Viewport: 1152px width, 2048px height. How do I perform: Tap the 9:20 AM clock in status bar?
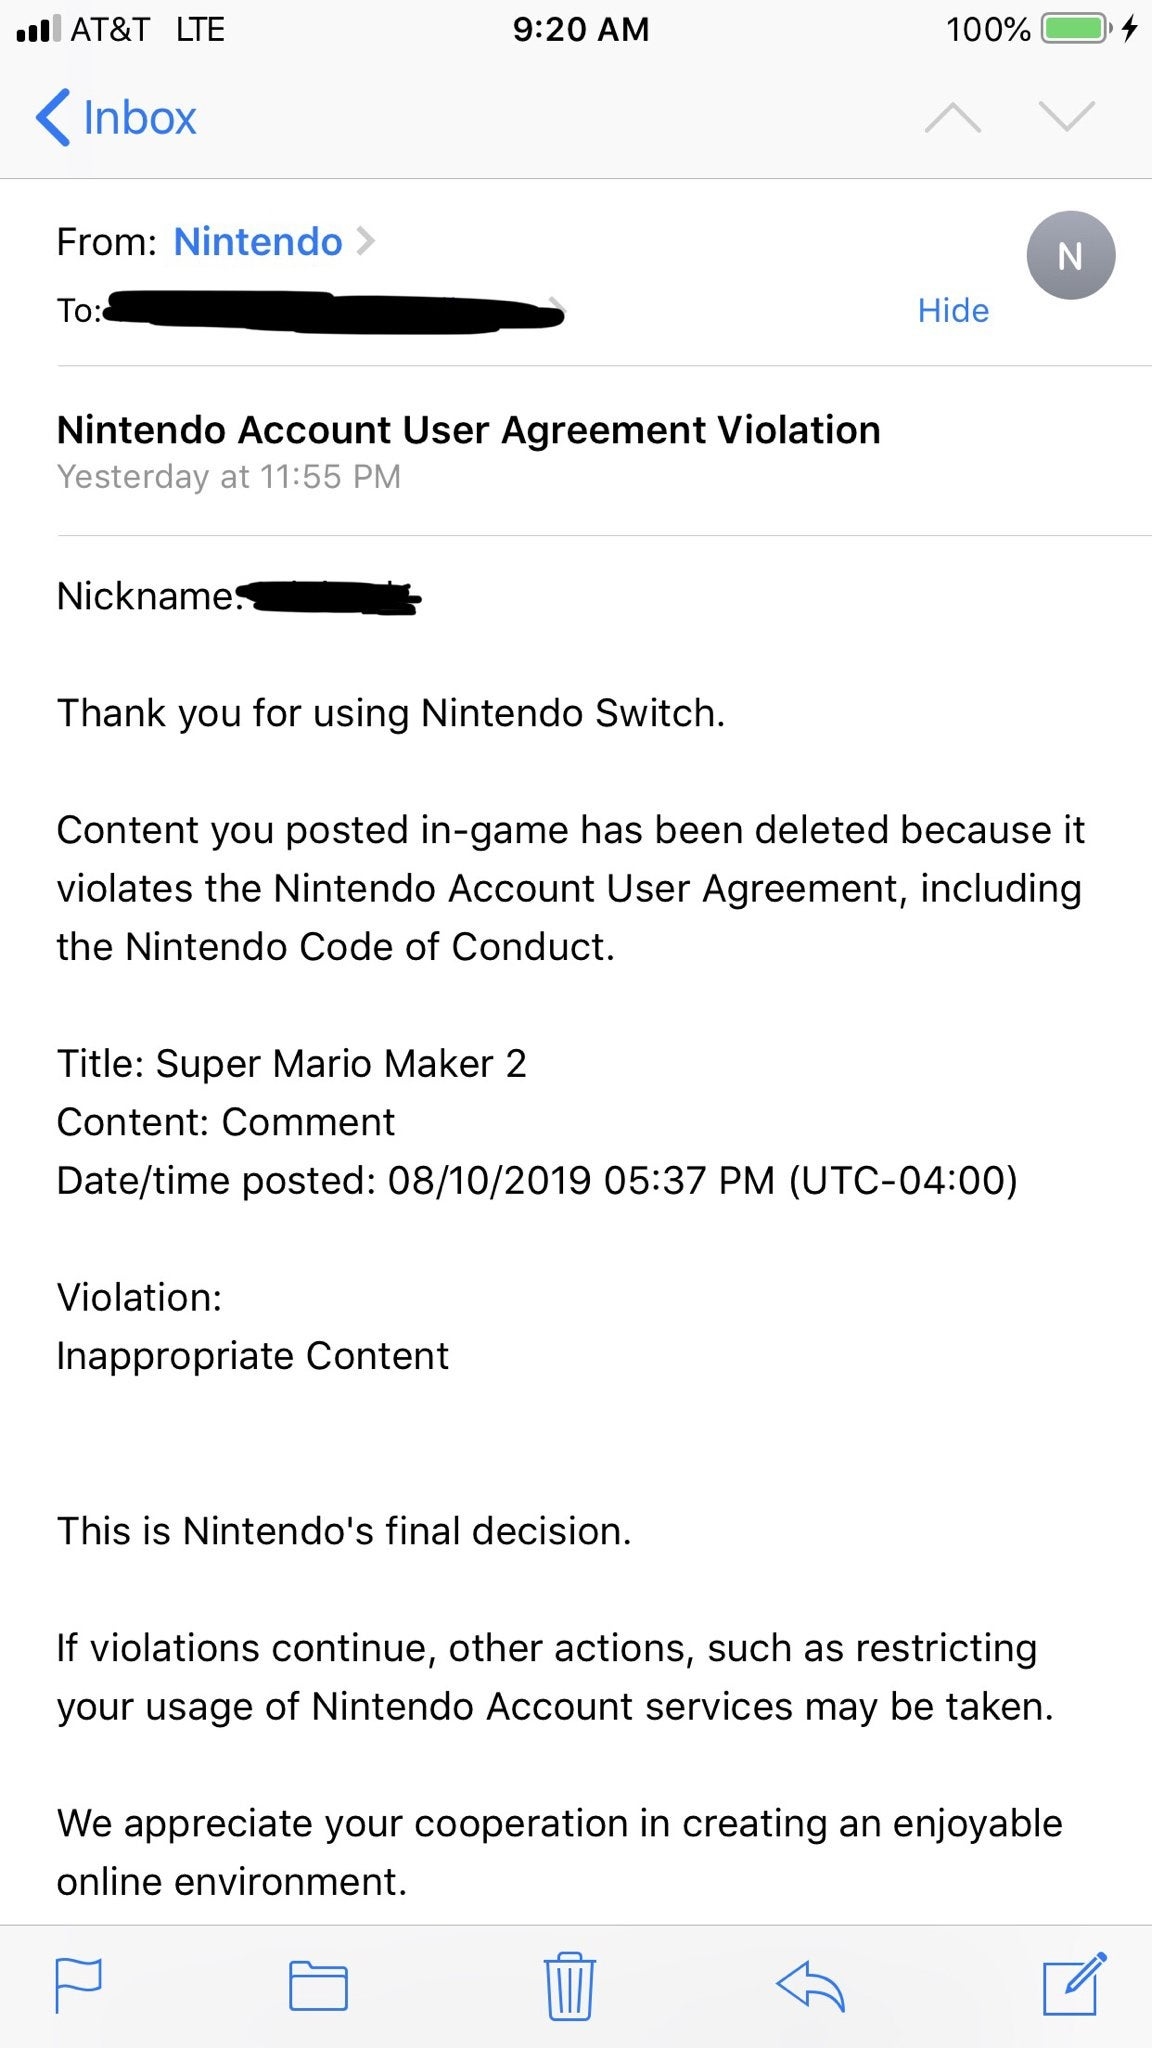pyautogui.click(x=580, y=29)
